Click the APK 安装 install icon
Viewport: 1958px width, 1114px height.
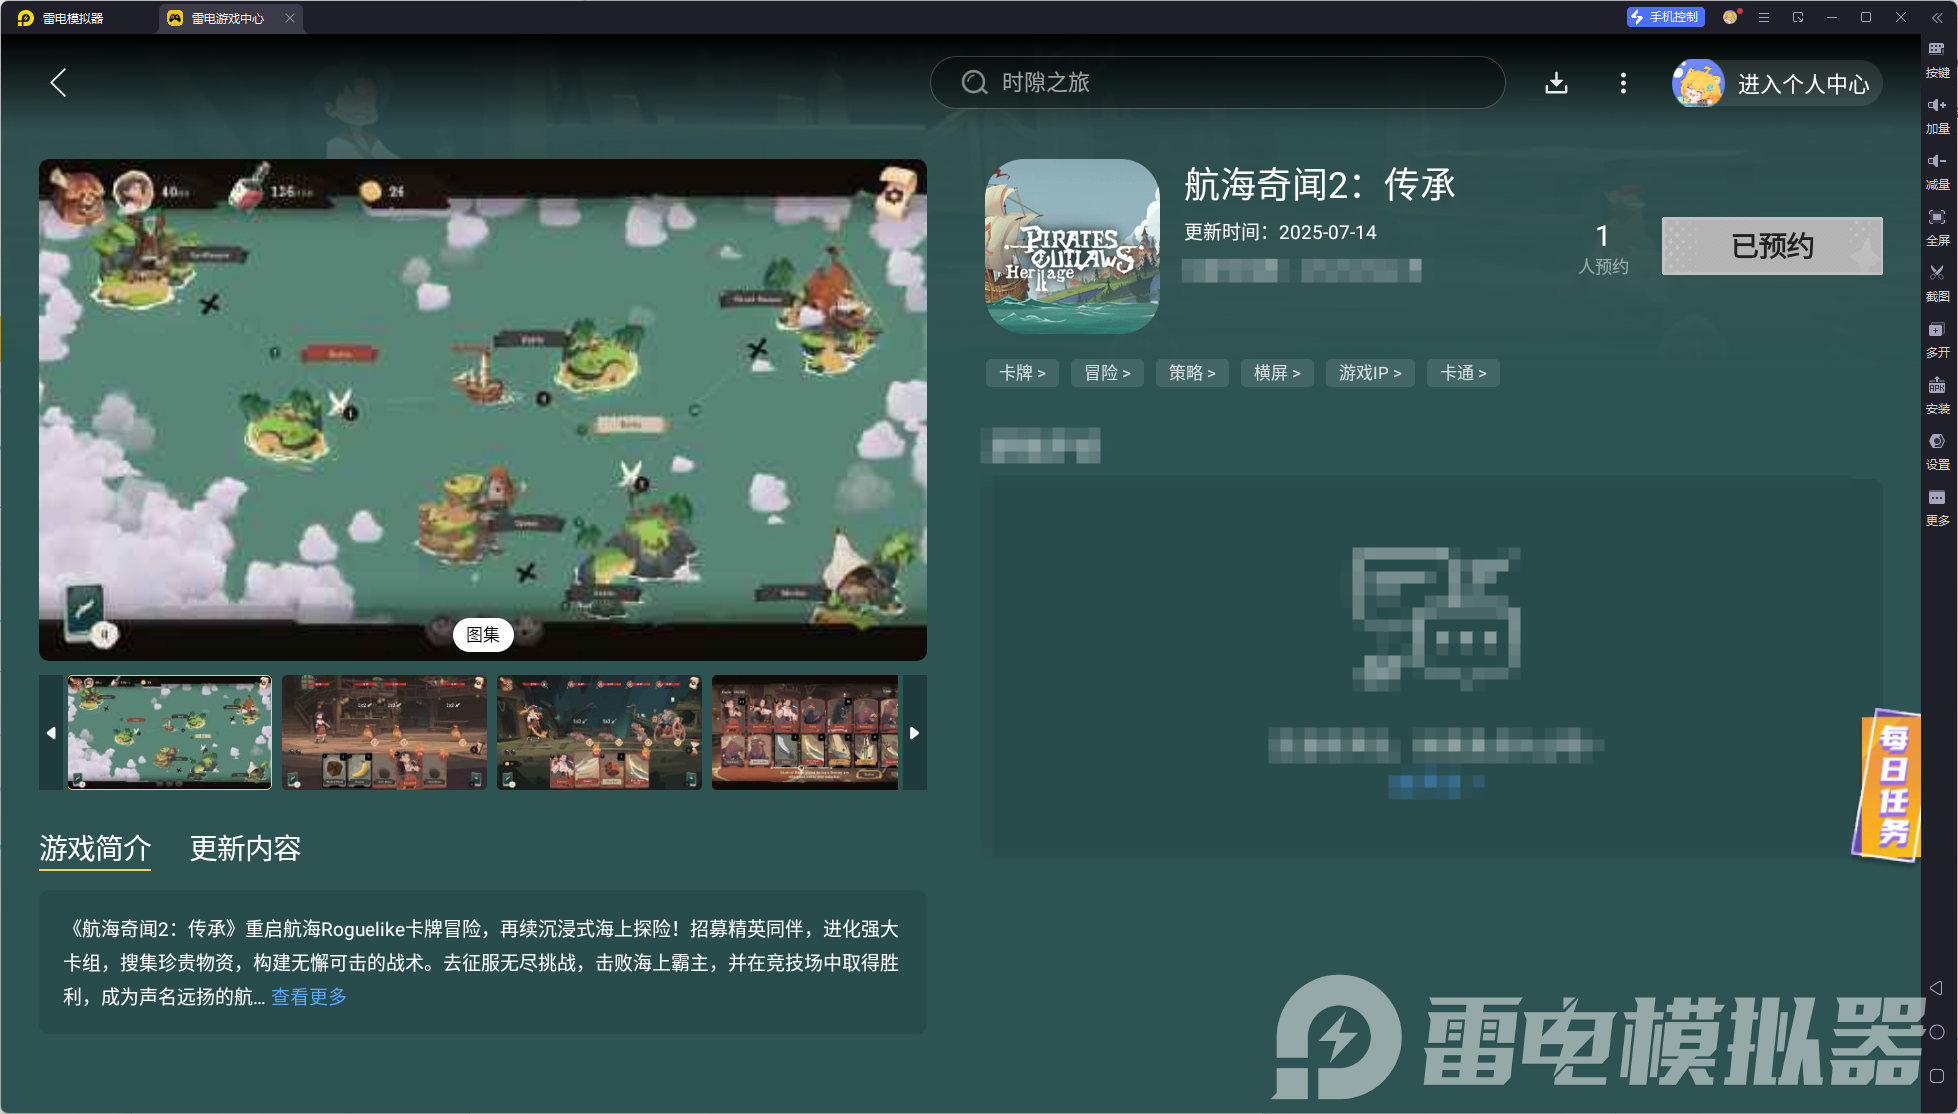[x=1937, y=395]
